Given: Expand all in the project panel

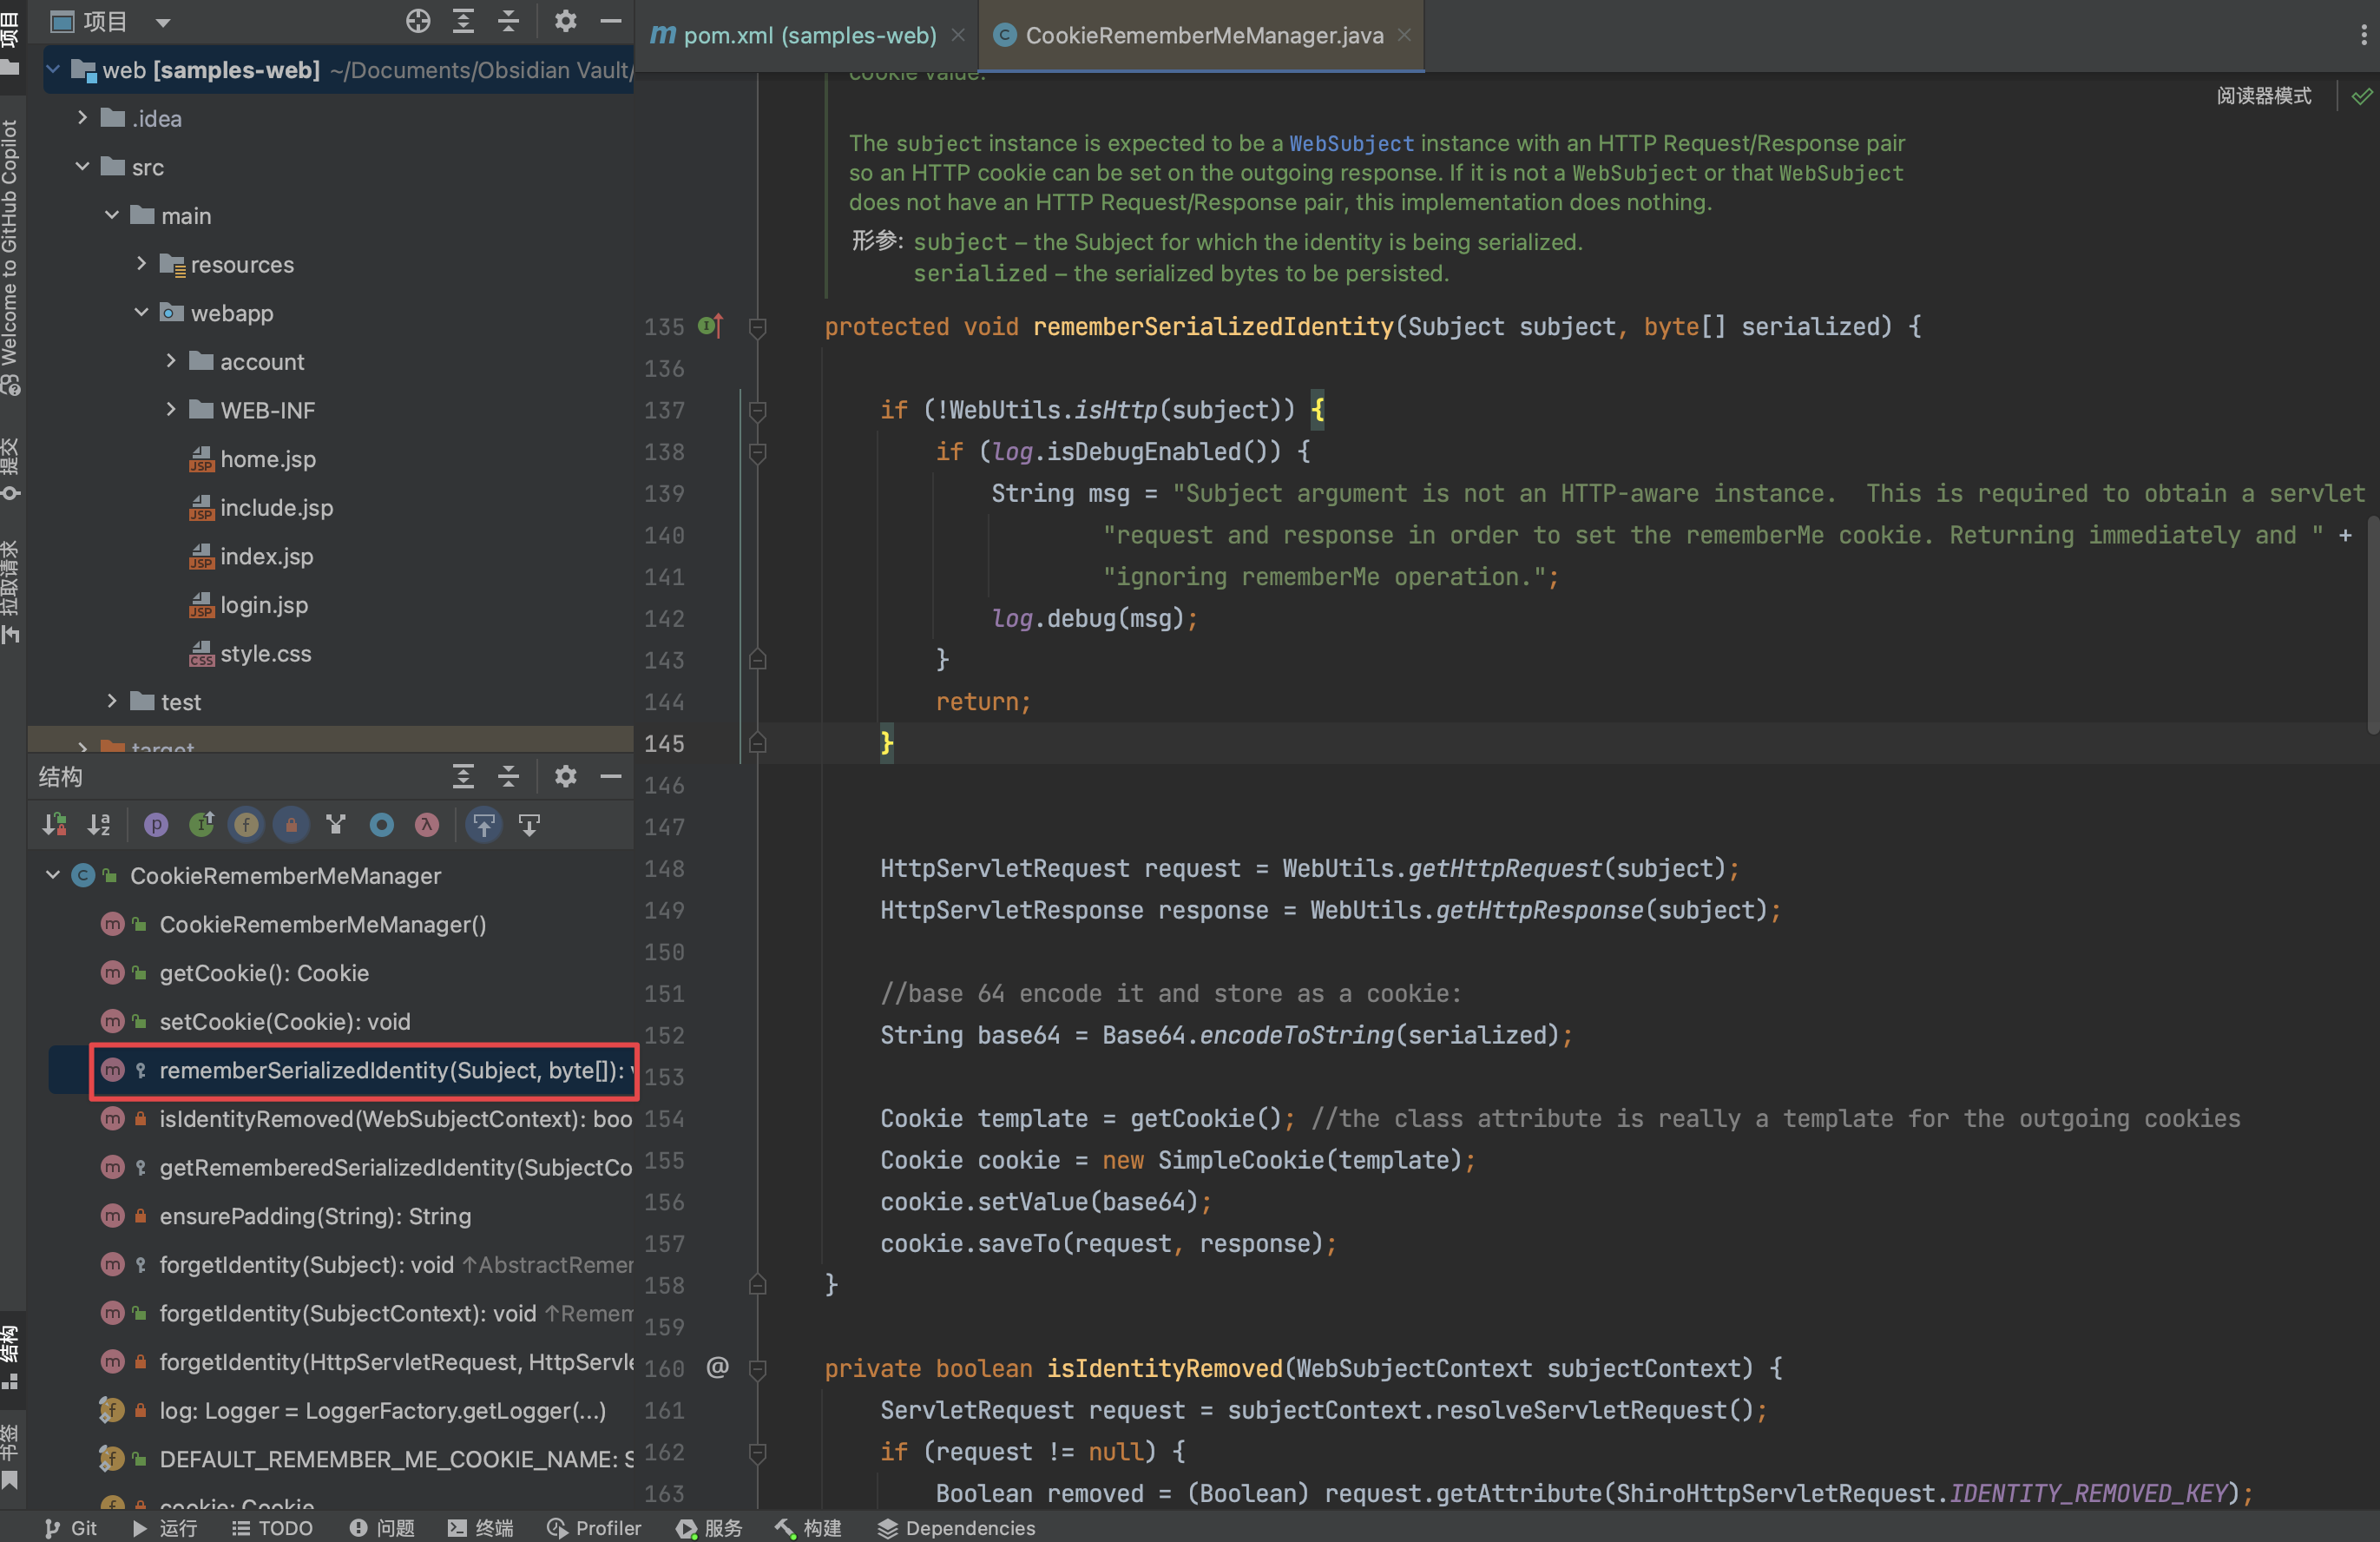Looking at the screenshot, I should click(463, 21).
